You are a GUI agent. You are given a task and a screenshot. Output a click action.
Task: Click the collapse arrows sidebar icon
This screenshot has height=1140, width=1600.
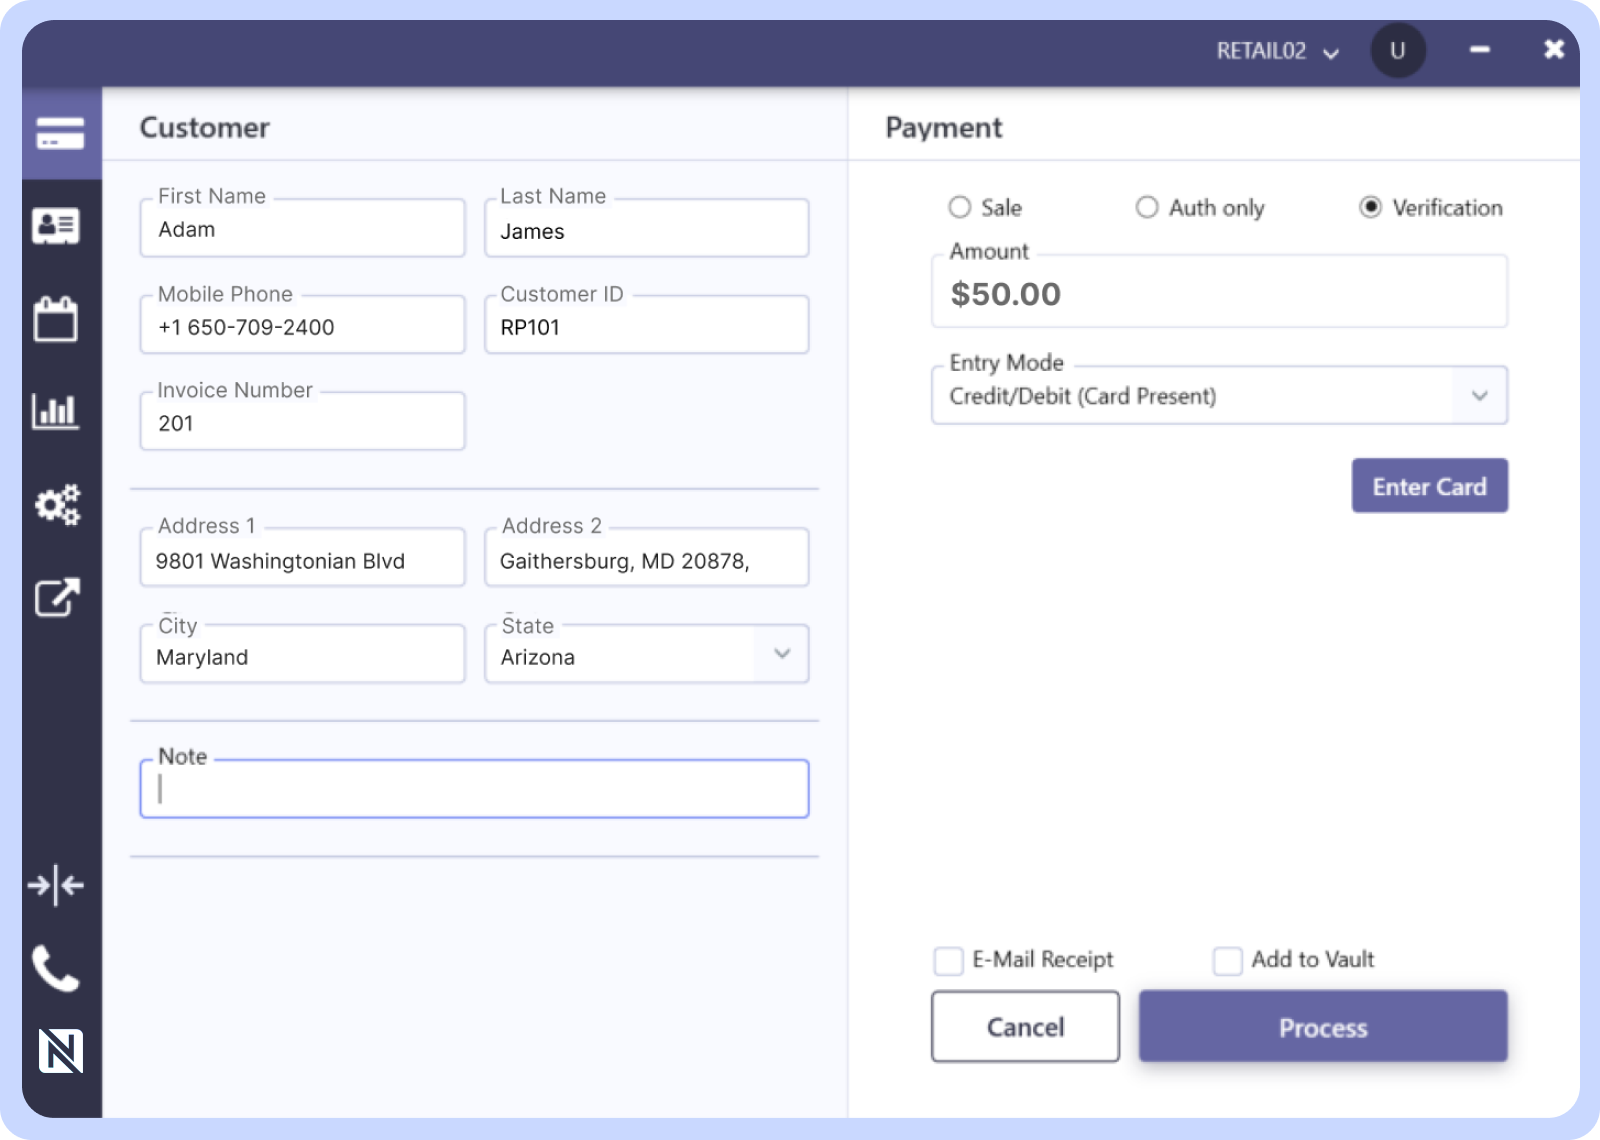point(56,885)
